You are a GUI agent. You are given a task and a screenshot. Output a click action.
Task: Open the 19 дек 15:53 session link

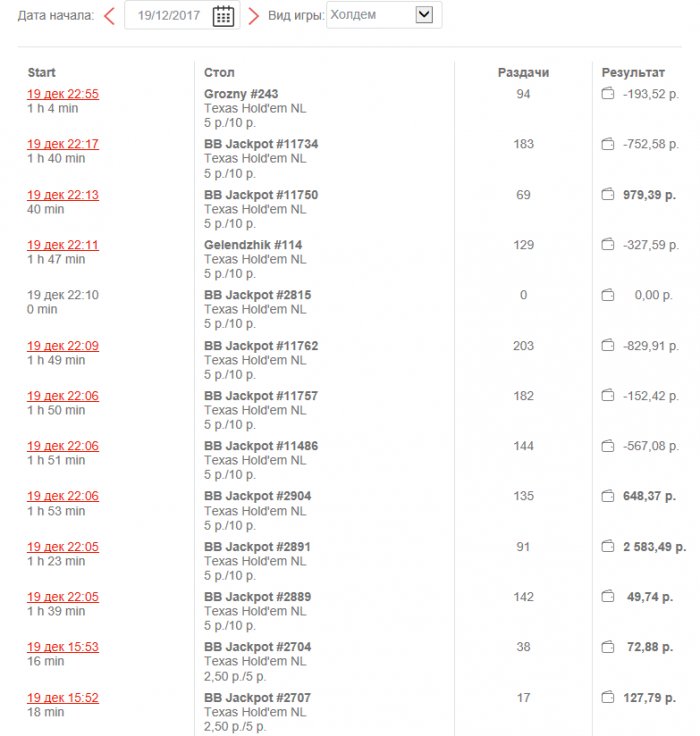tap(62, 647)
